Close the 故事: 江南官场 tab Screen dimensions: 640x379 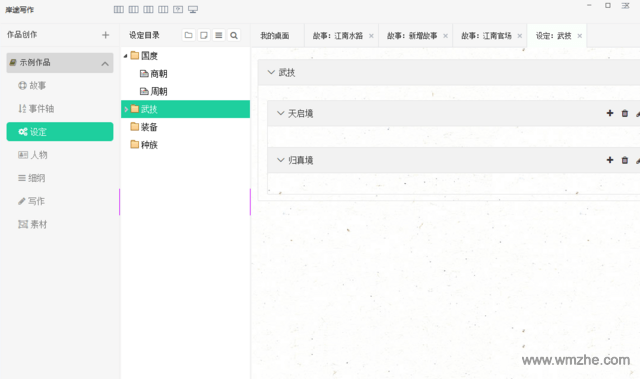tap(520, 36)
